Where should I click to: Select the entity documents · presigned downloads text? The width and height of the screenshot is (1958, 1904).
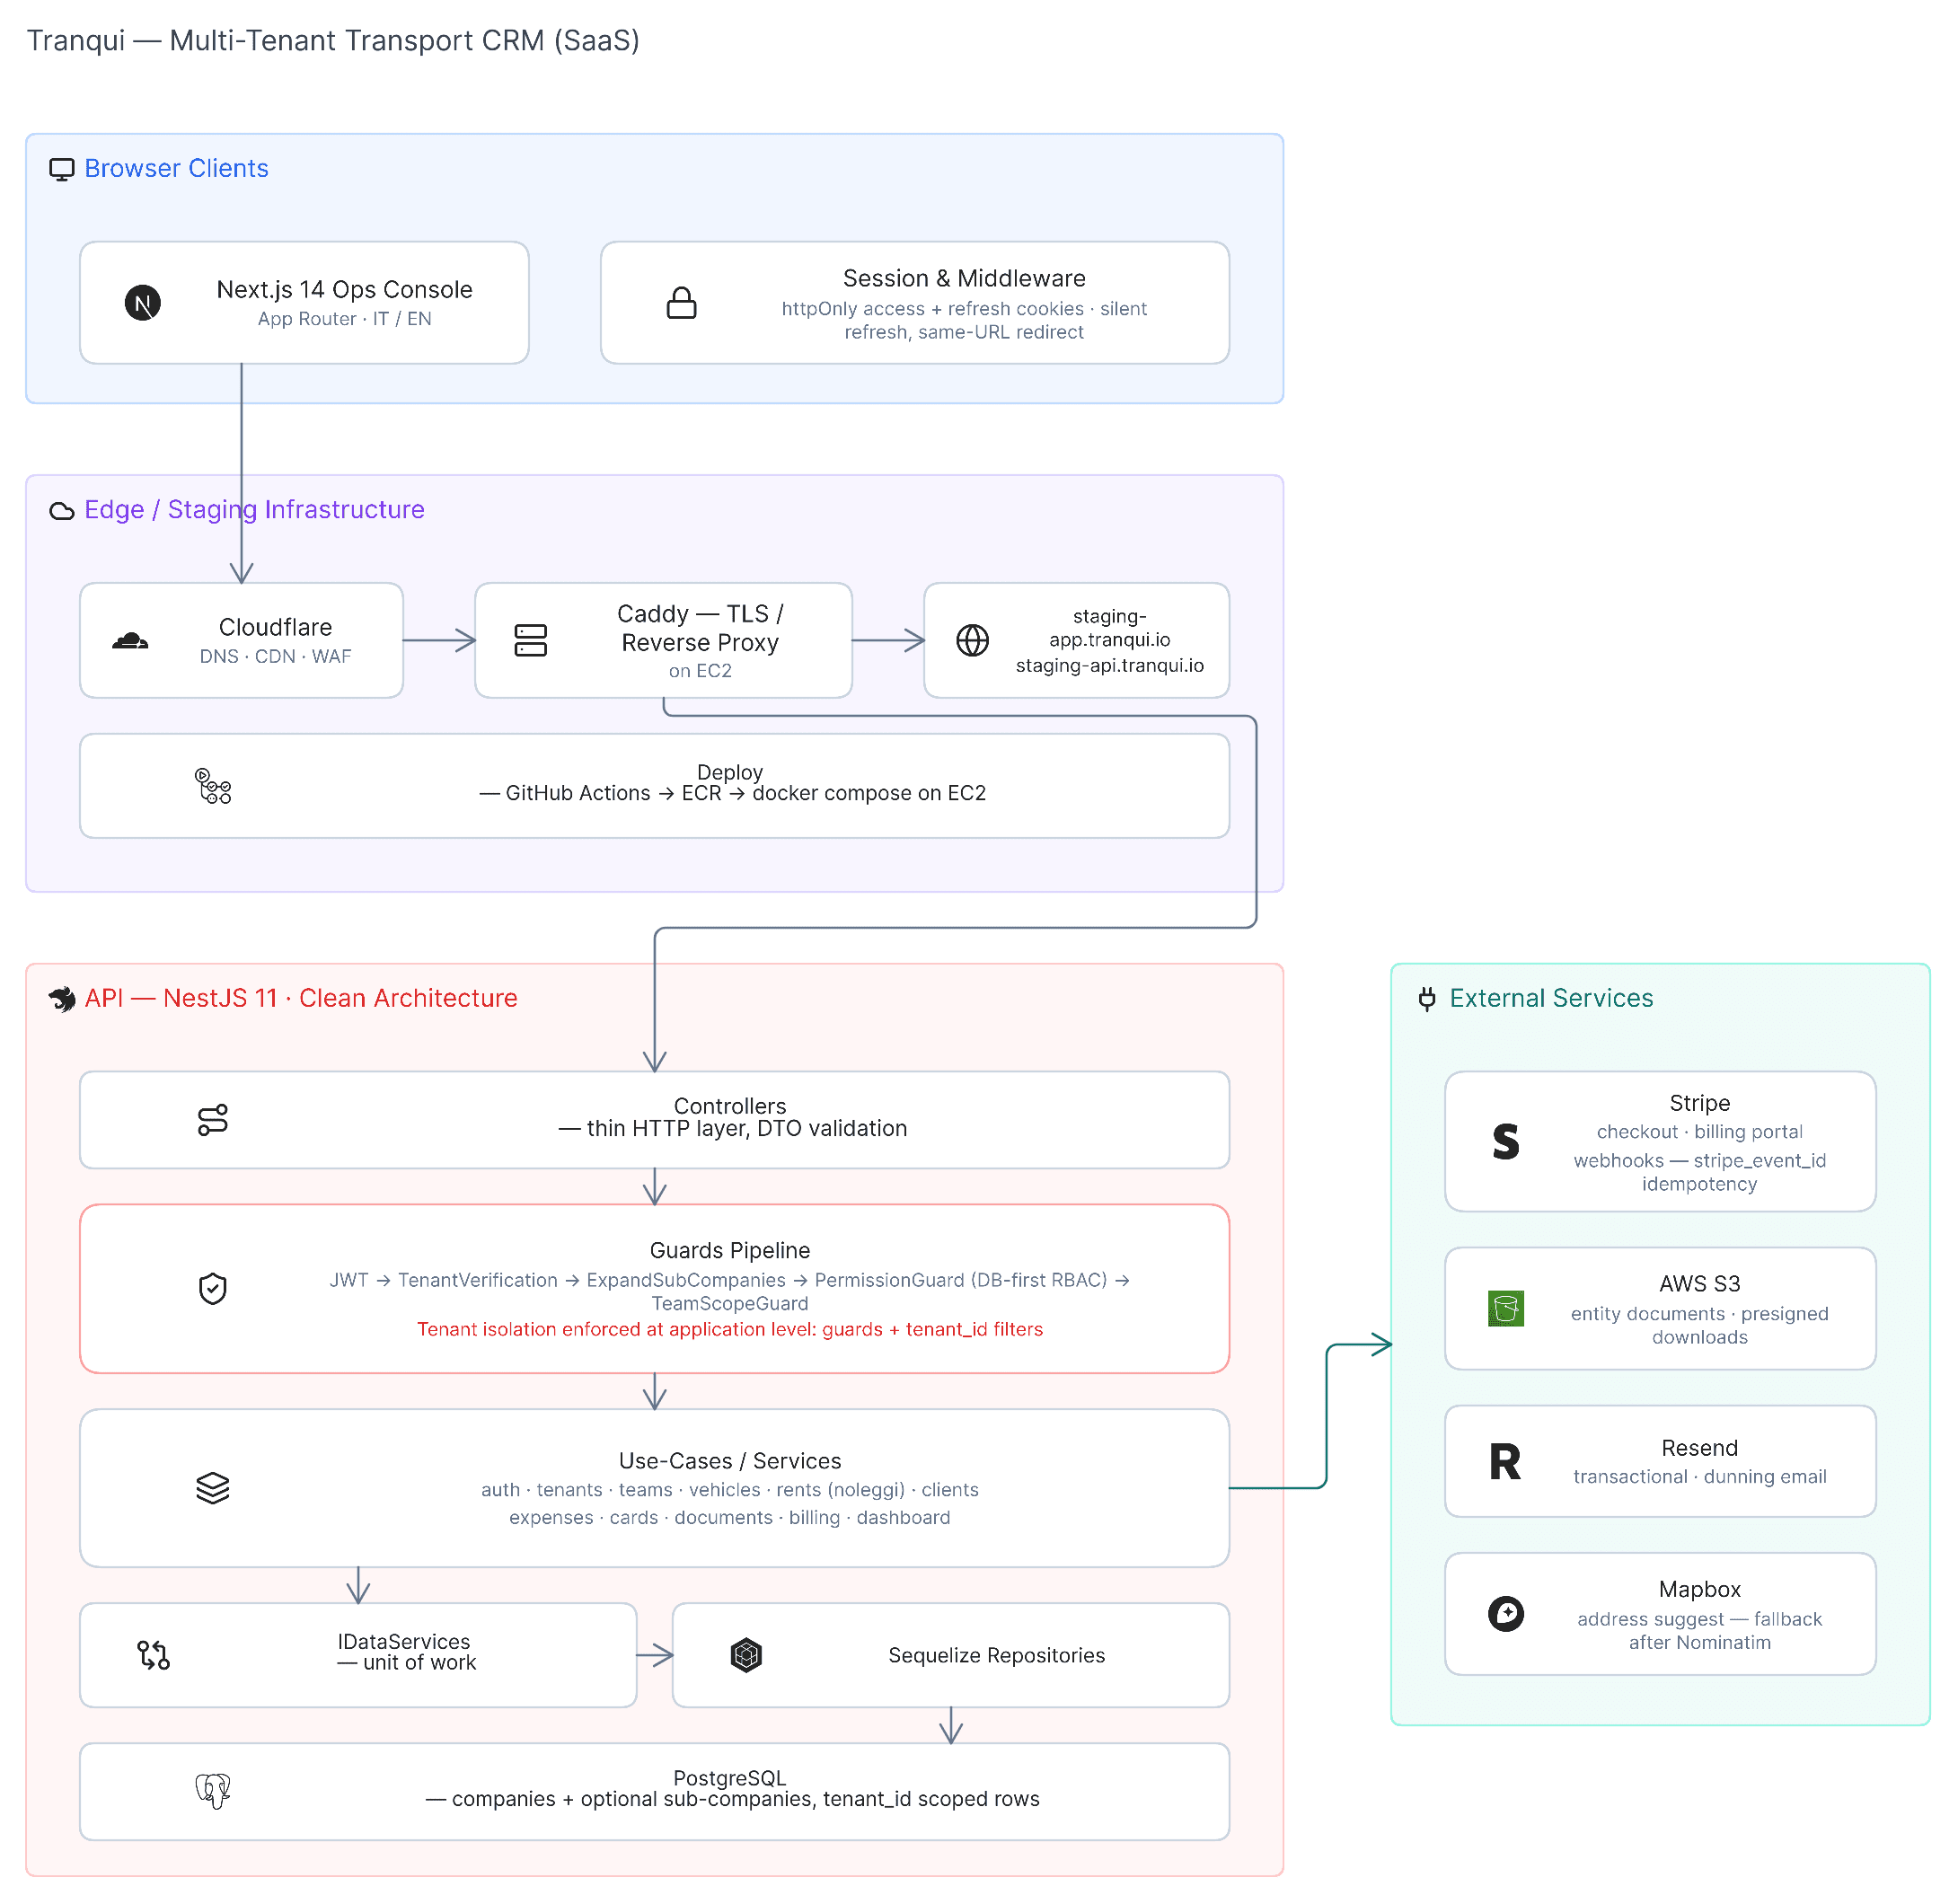1700,1326
